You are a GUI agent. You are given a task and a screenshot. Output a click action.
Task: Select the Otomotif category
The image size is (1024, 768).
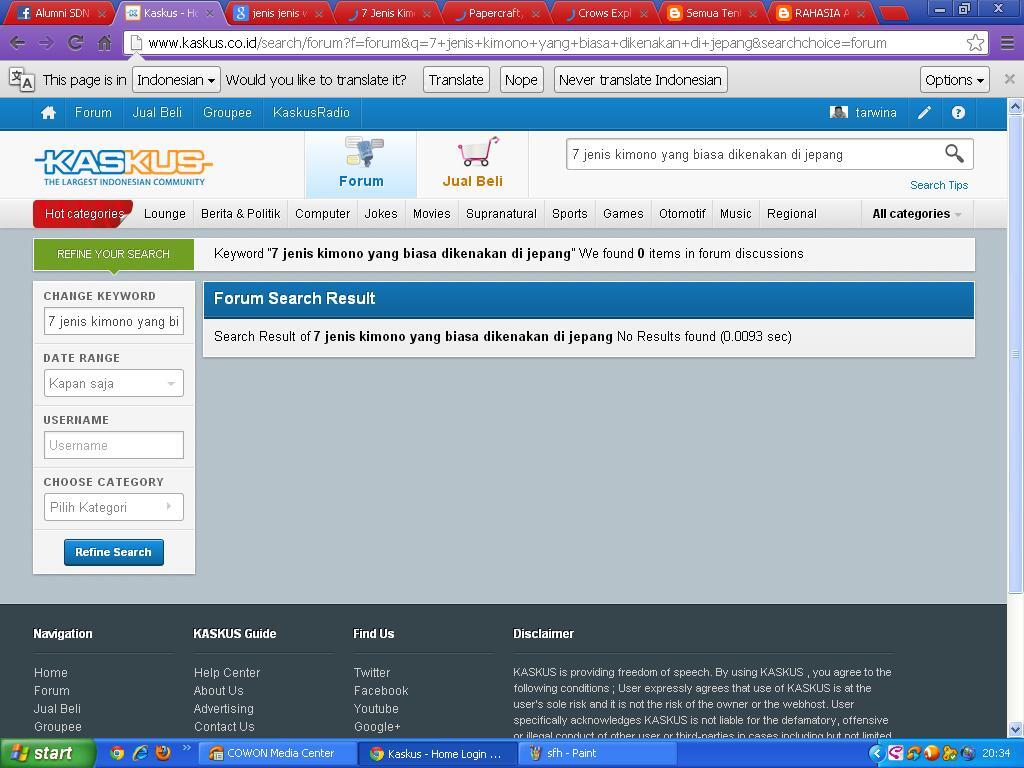(x=682, y=214)
